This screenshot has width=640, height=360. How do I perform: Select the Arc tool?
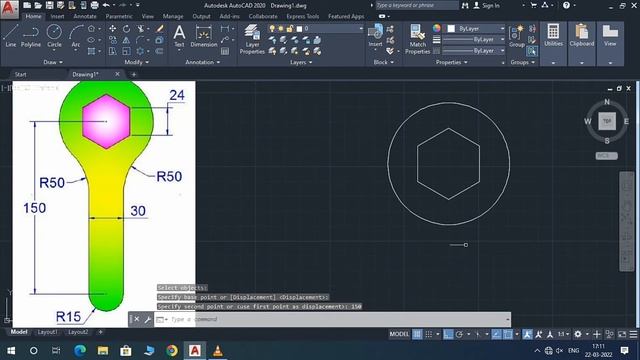[76, 36]
